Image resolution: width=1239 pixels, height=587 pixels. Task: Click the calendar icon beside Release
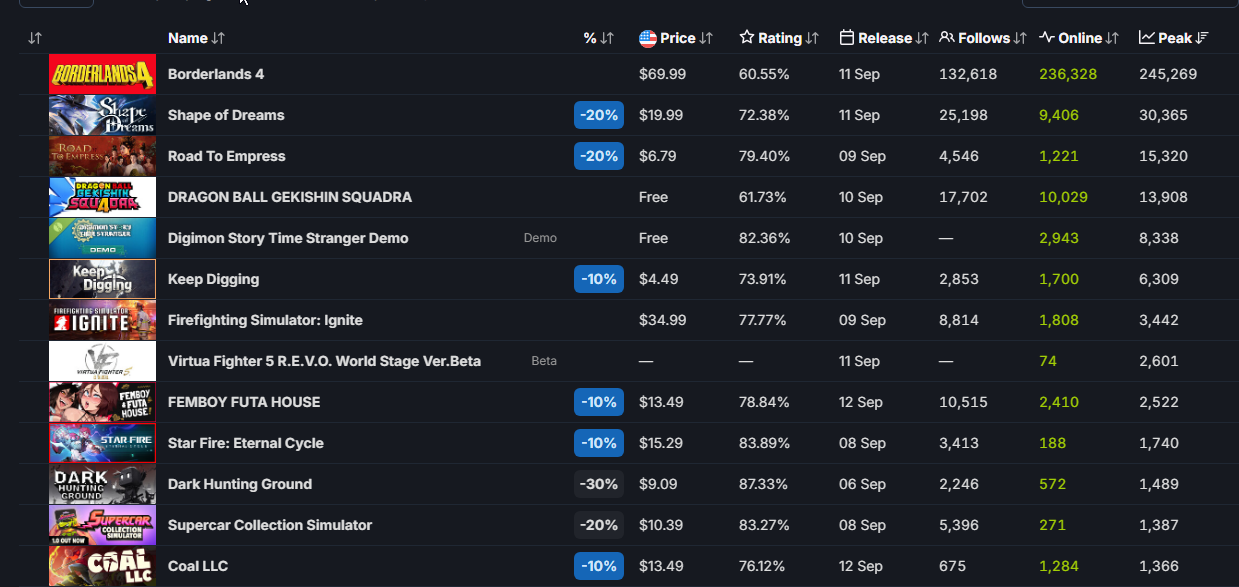point(846,38)
